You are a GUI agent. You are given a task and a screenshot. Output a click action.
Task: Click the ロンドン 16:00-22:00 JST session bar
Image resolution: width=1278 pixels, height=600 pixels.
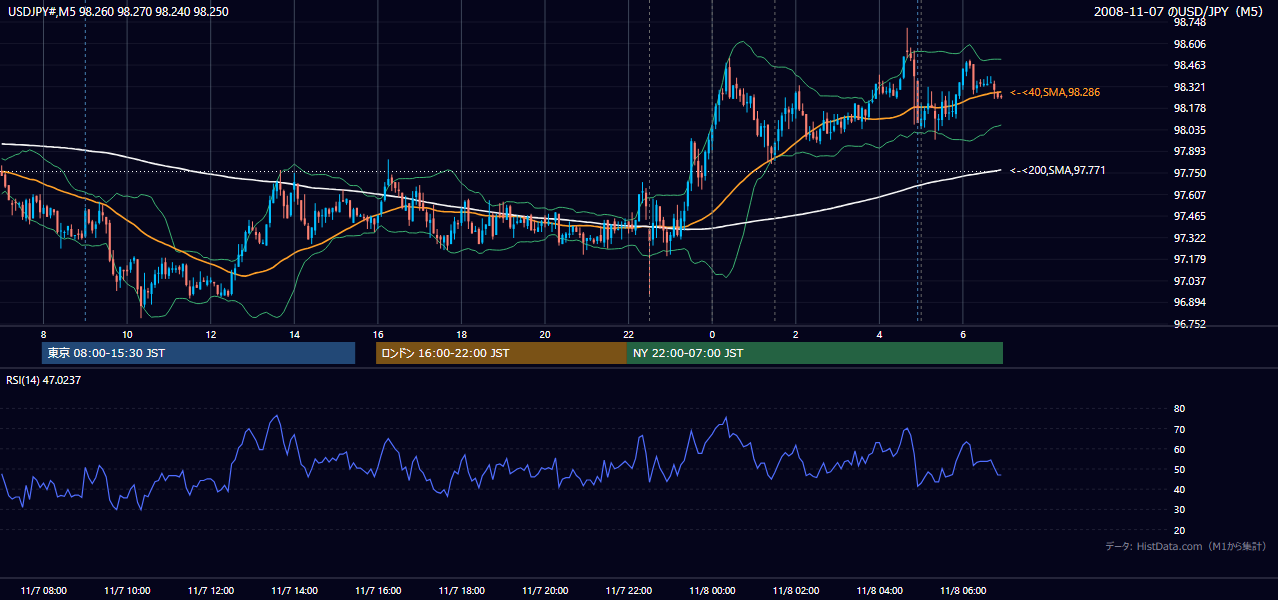coord(501,353)
